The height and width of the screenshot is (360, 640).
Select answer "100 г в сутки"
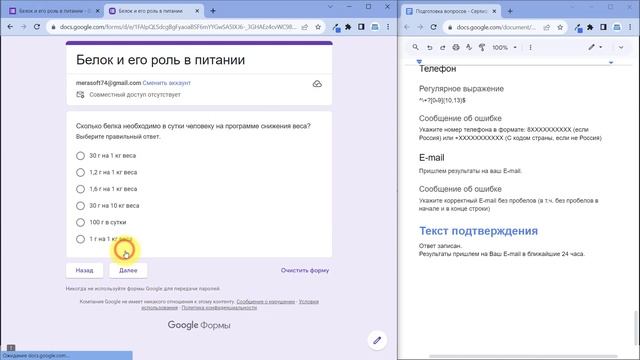(x=80, y=222)
